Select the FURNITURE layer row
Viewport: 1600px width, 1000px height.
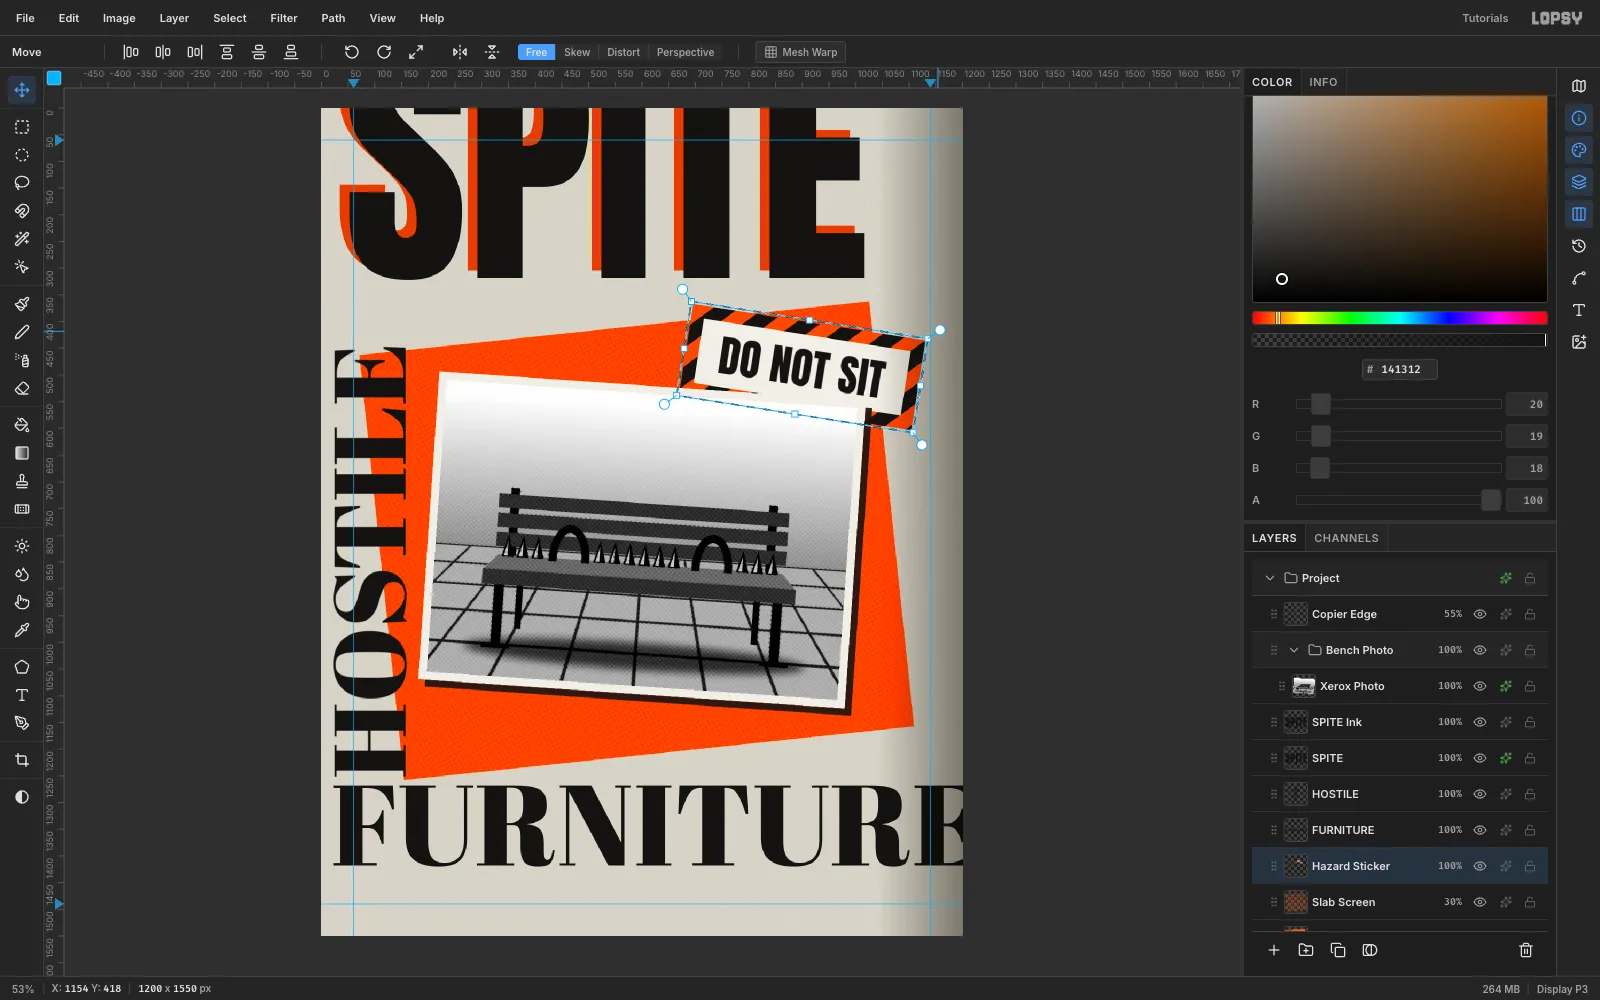pos(1400,830)
